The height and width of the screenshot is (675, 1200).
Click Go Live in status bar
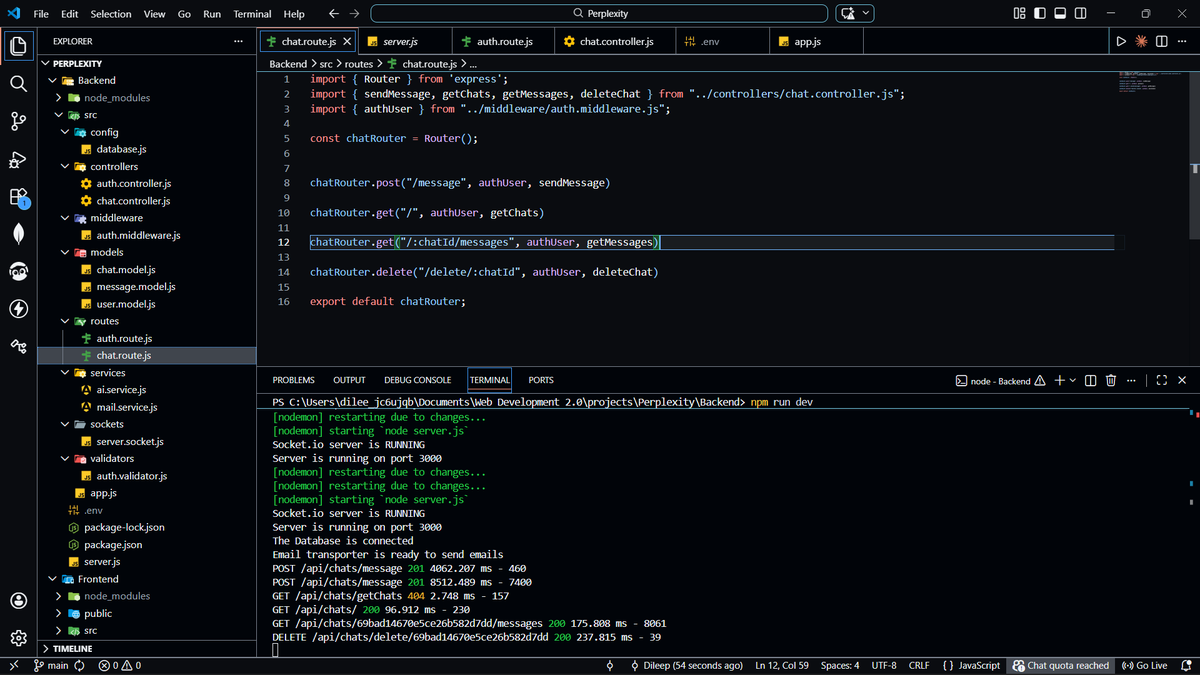[x=1145, y=665]
